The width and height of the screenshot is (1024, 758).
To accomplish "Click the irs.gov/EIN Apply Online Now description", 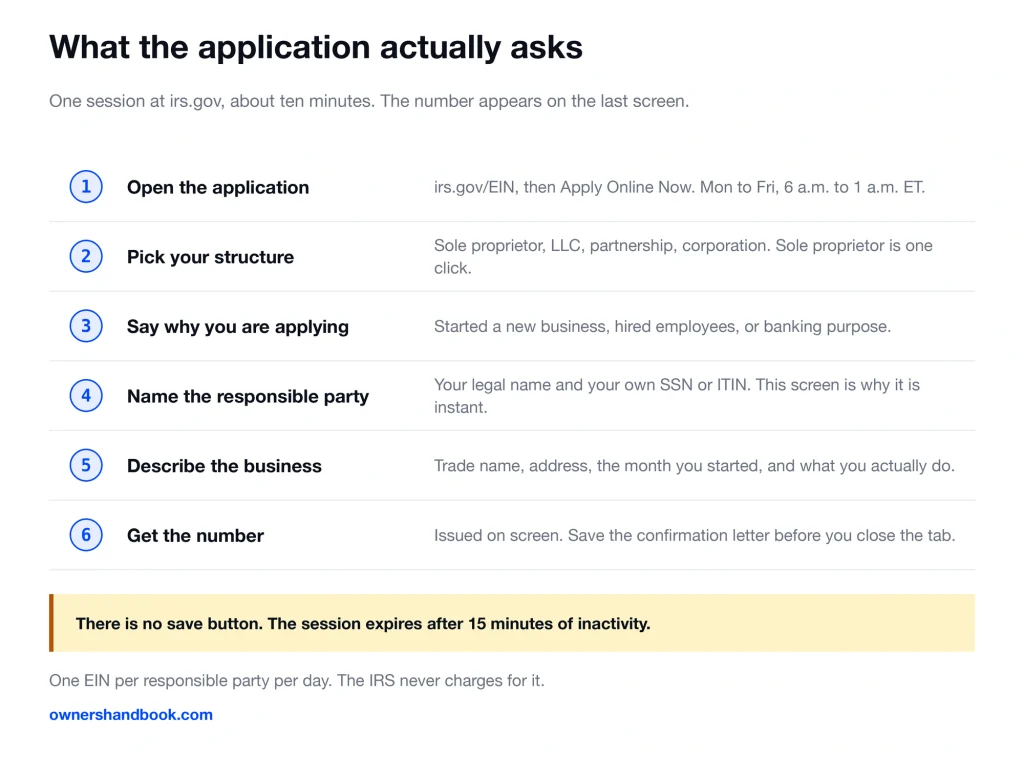I will [679, 187].
